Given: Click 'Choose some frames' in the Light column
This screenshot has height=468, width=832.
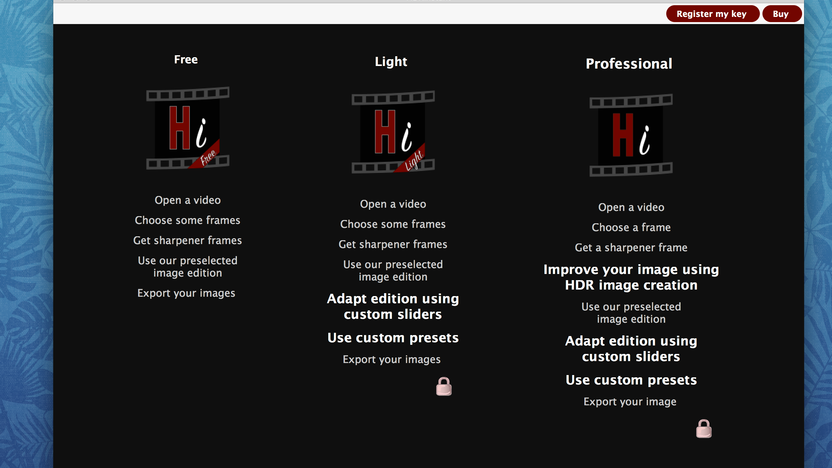Looking at the screenshot, I should point(393,224).
